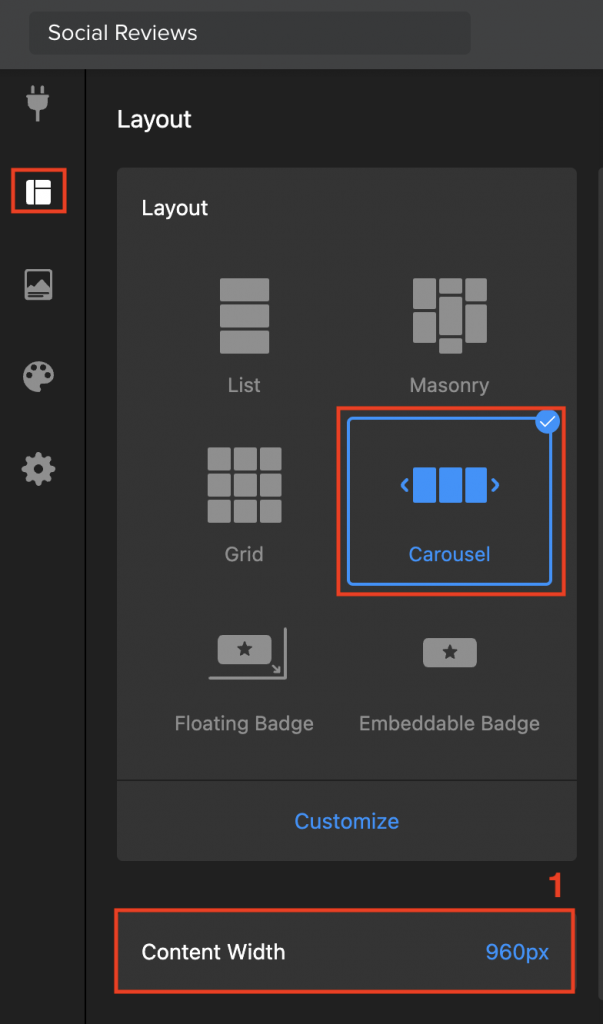Open the gear Settings sidebar icon
This screenshot has width=603, height=1024.
(x=39, y=469)
